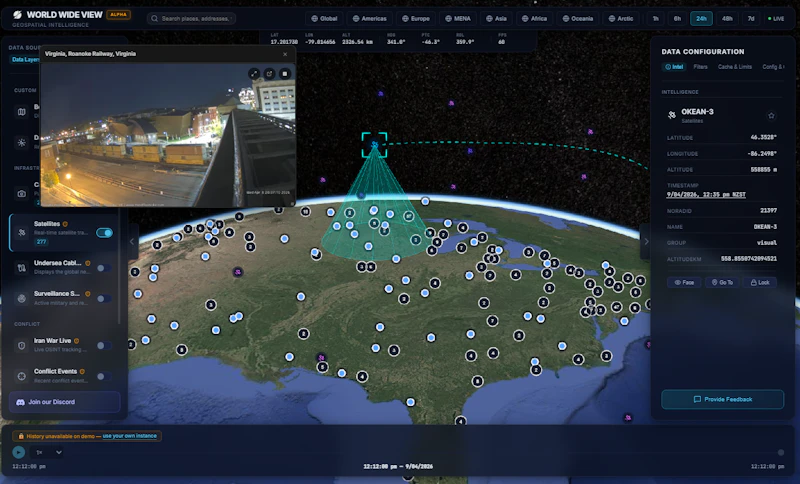Viewport: 800px width, 484px height.
Task: Enable the Surveillance layer toggle
Action: tap(104, 298)
